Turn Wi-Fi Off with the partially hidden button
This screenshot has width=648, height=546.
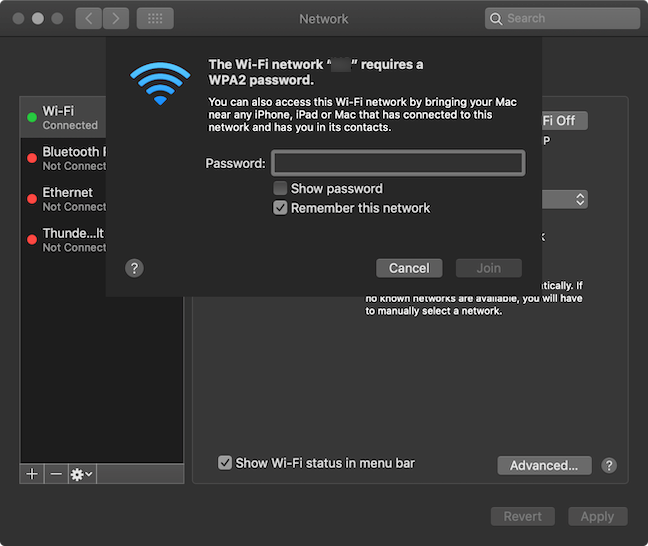[564, 121]
